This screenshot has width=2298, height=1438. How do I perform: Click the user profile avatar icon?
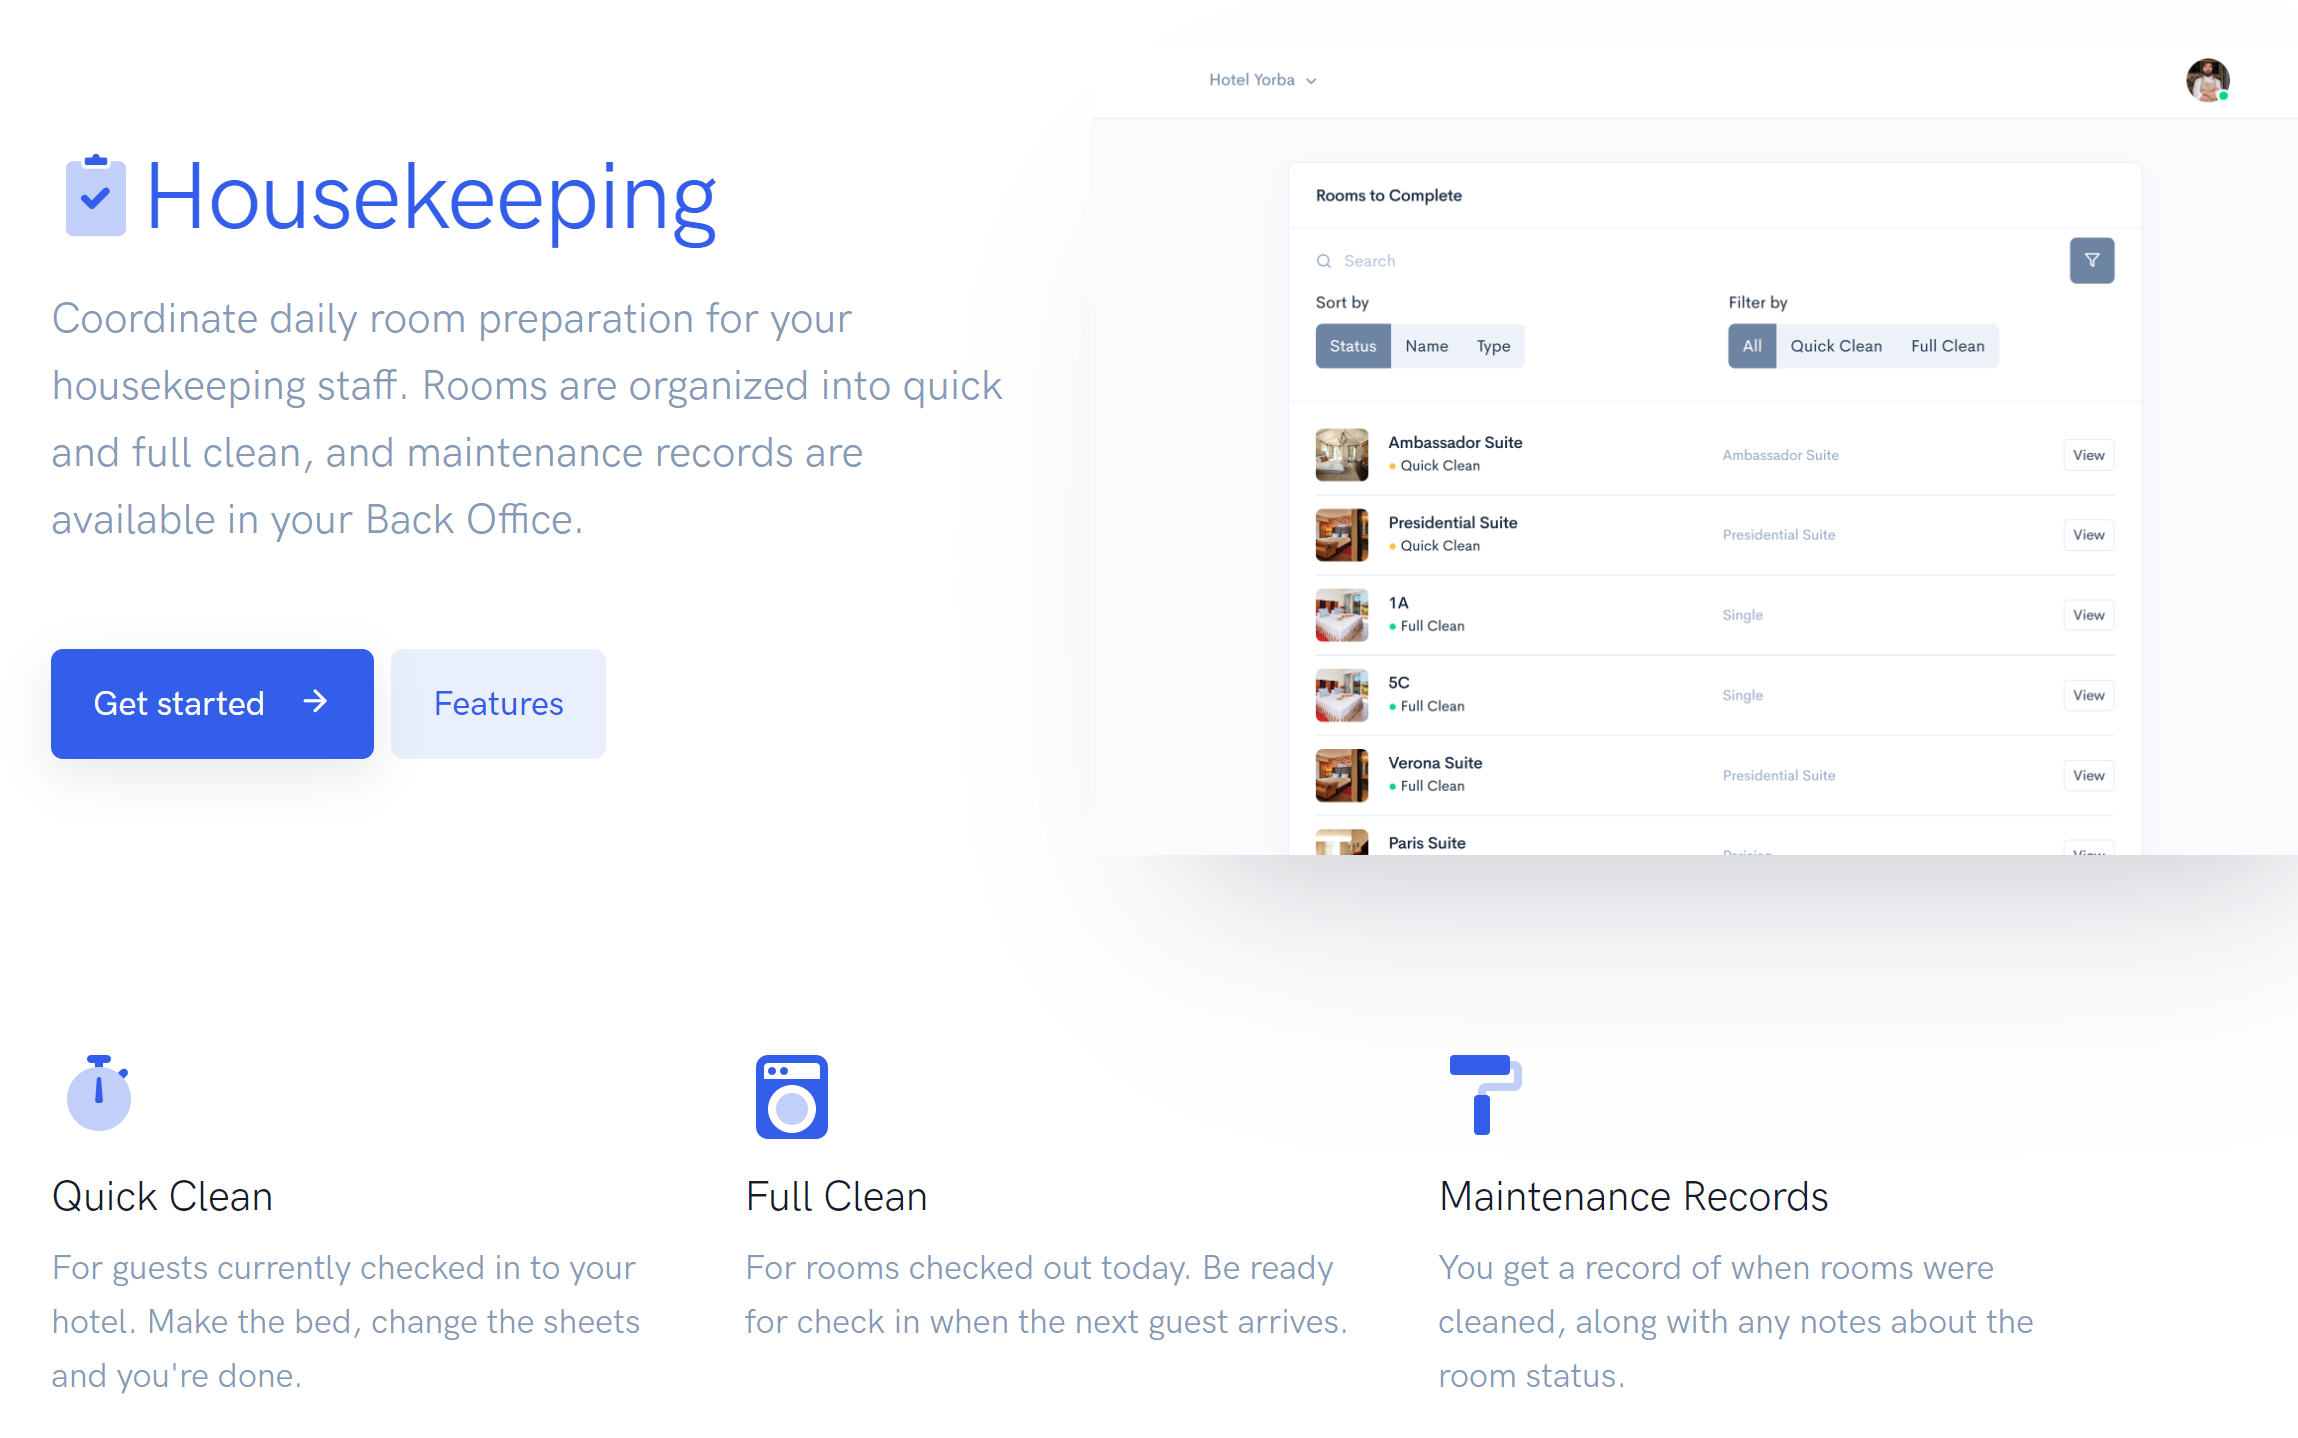tap(2209, 80)
